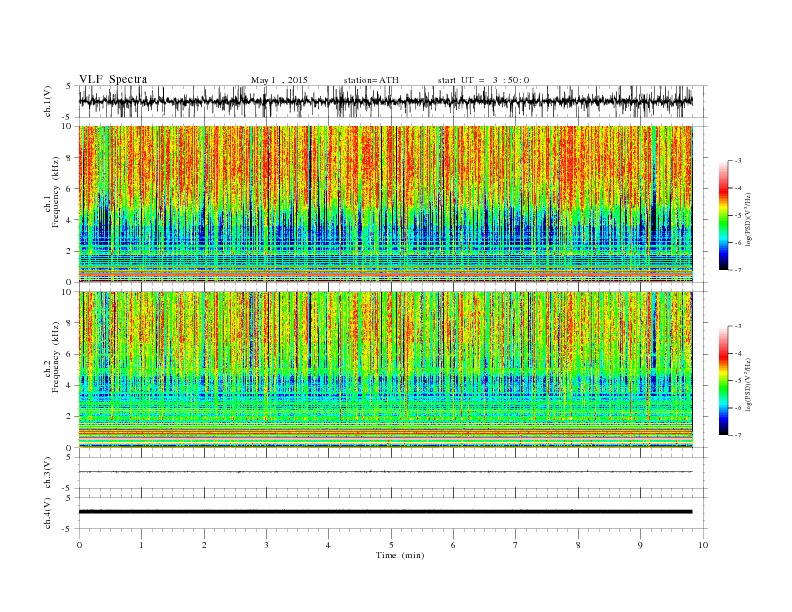Image resolution: width=792 pixels, height=612 pixels.
Task: Click the "2" kHz tick of ch.1 spectrogram
Action: [69, 251]
